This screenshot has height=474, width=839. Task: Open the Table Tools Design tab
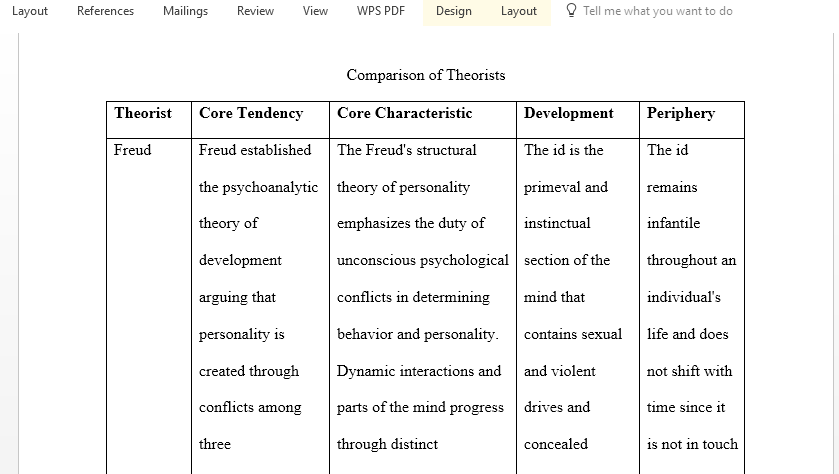coord(454,11)
